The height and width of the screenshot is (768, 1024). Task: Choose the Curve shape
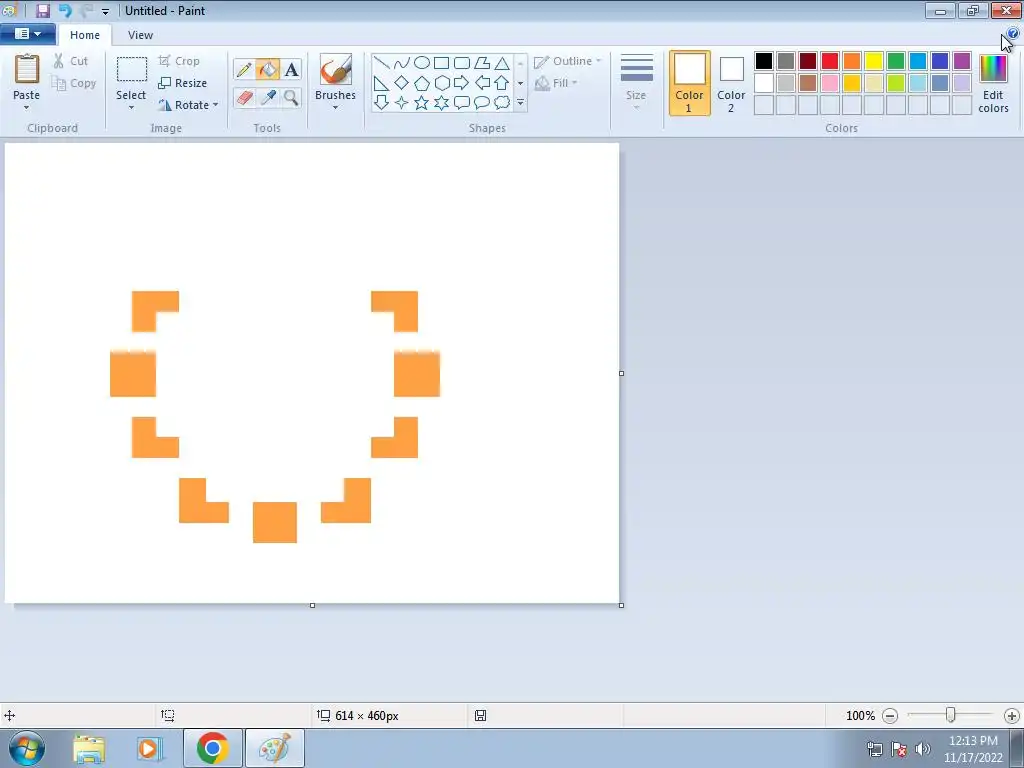click(402, 63)
